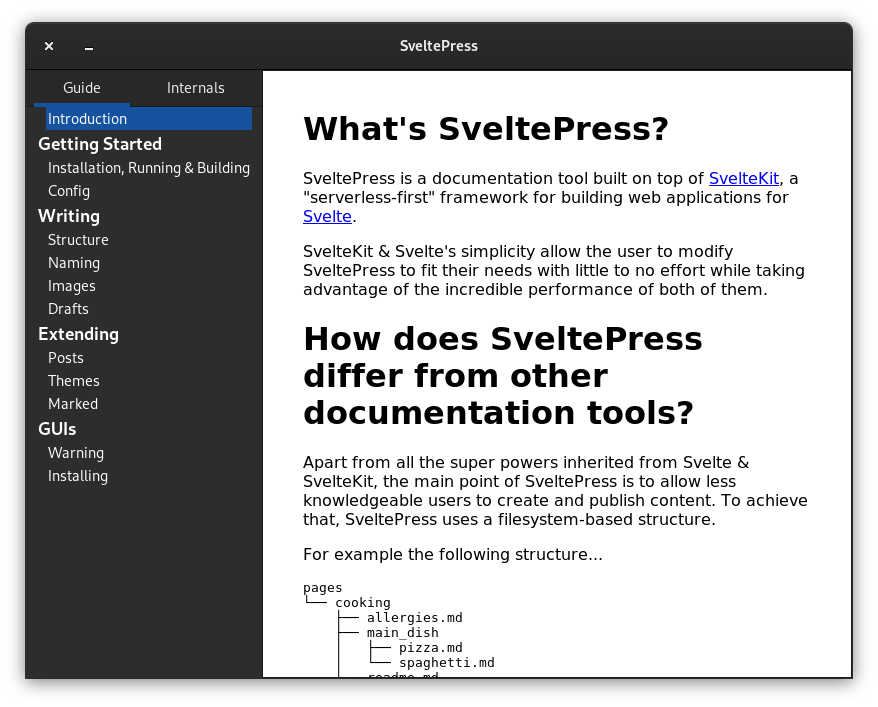
Task: Click allergies.md in the file tree
Action: click(x=414, y=617)
